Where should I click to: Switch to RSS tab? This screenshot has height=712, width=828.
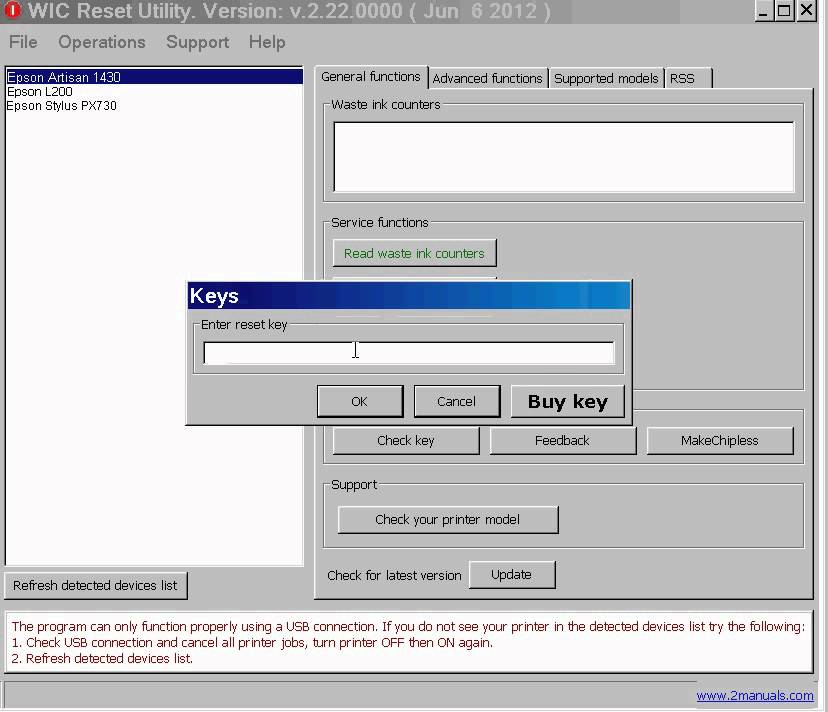(689, 78)
